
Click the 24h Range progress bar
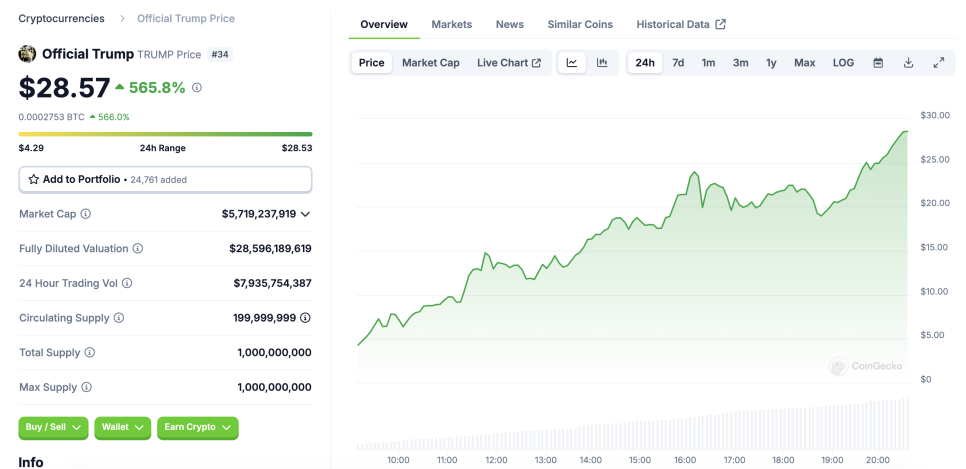[165, 134]
